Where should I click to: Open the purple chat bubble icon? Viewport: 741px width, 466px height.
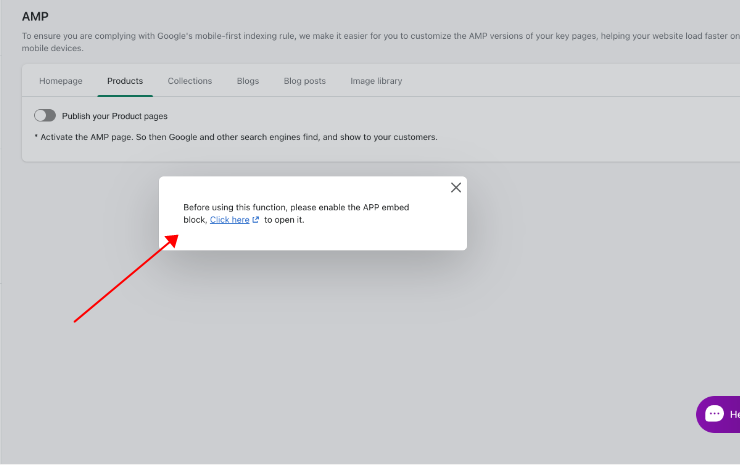coord(714,414)
